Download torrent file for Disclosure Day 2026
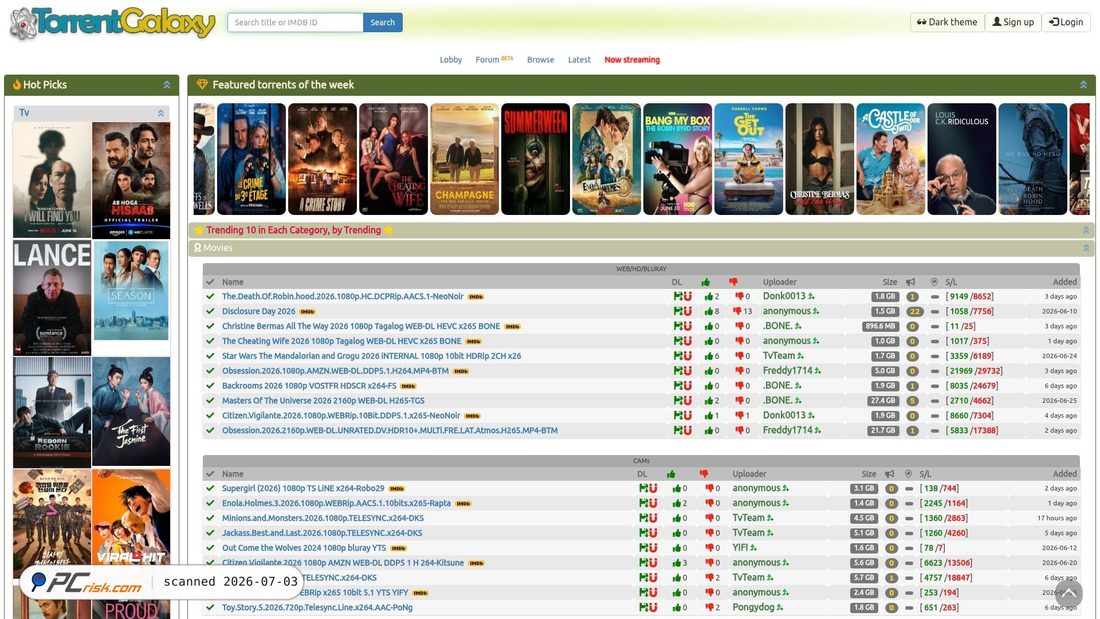 pos(678,311)
